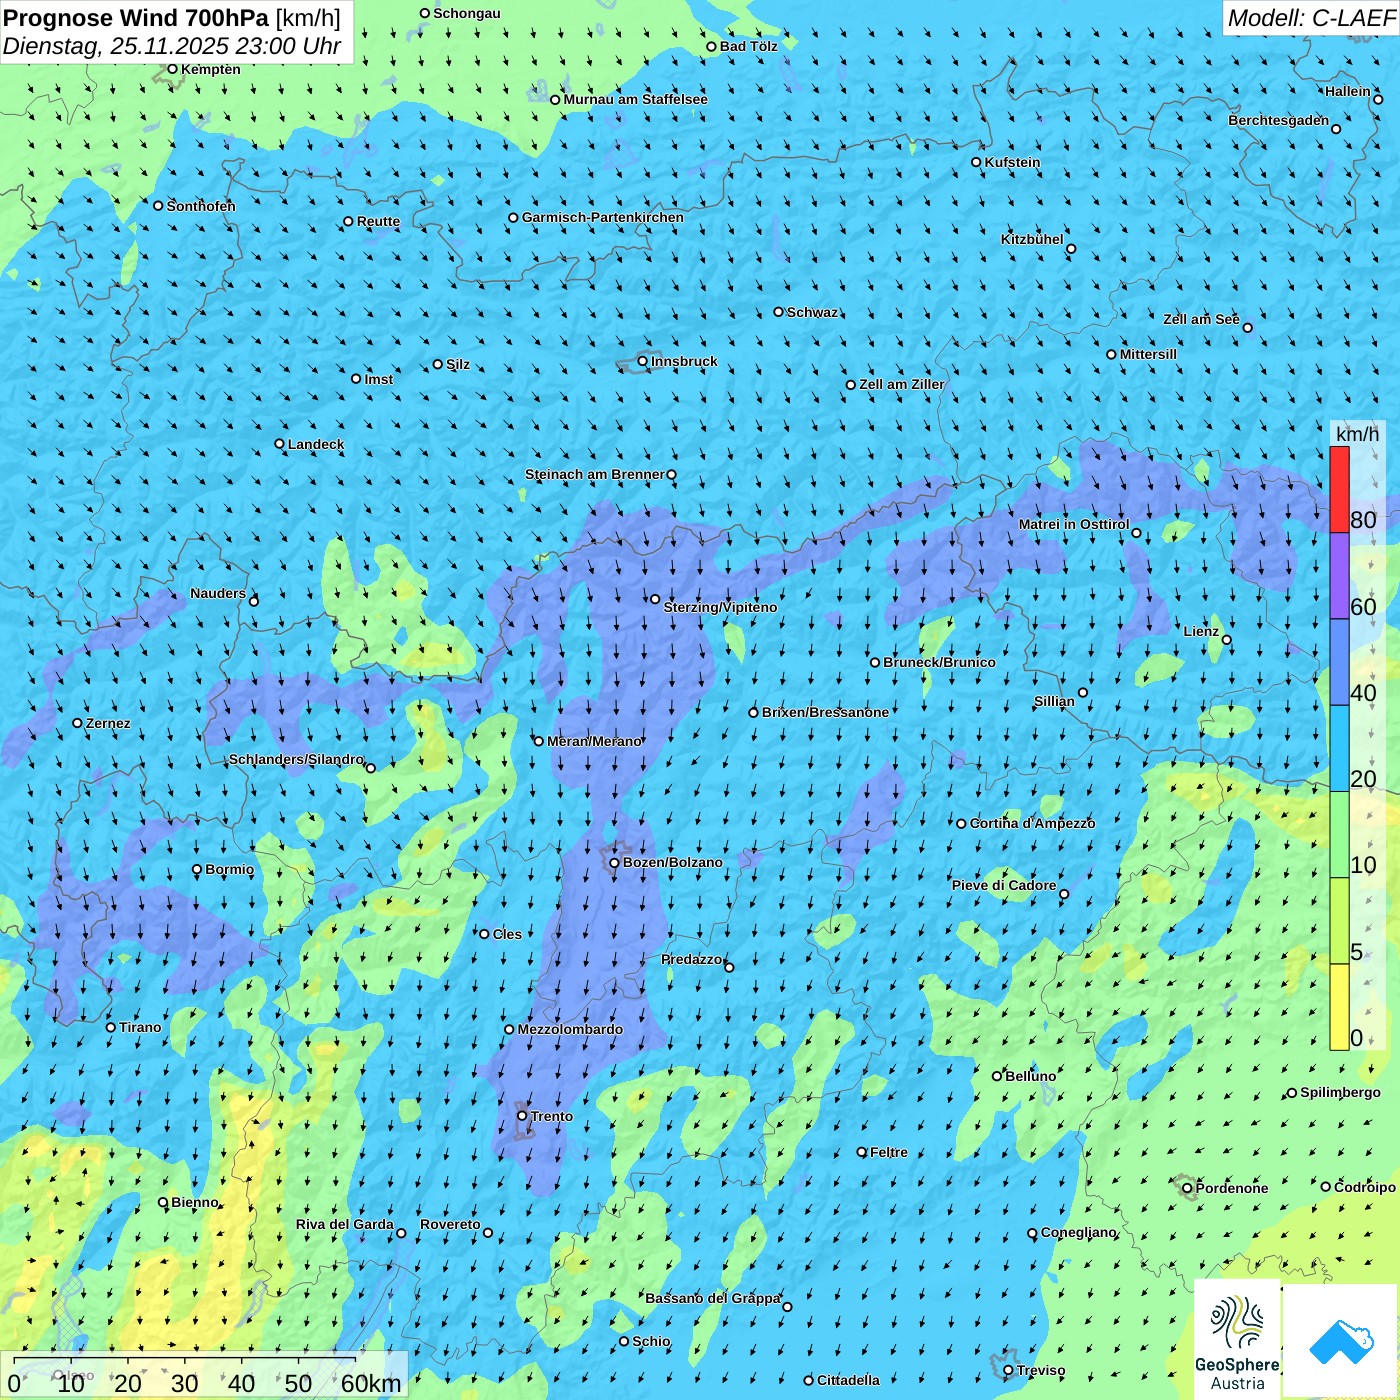Screen dimensions: 1400x1400
Task: Click the 'Mezzolombardo' label
Action: point(570,1029)
